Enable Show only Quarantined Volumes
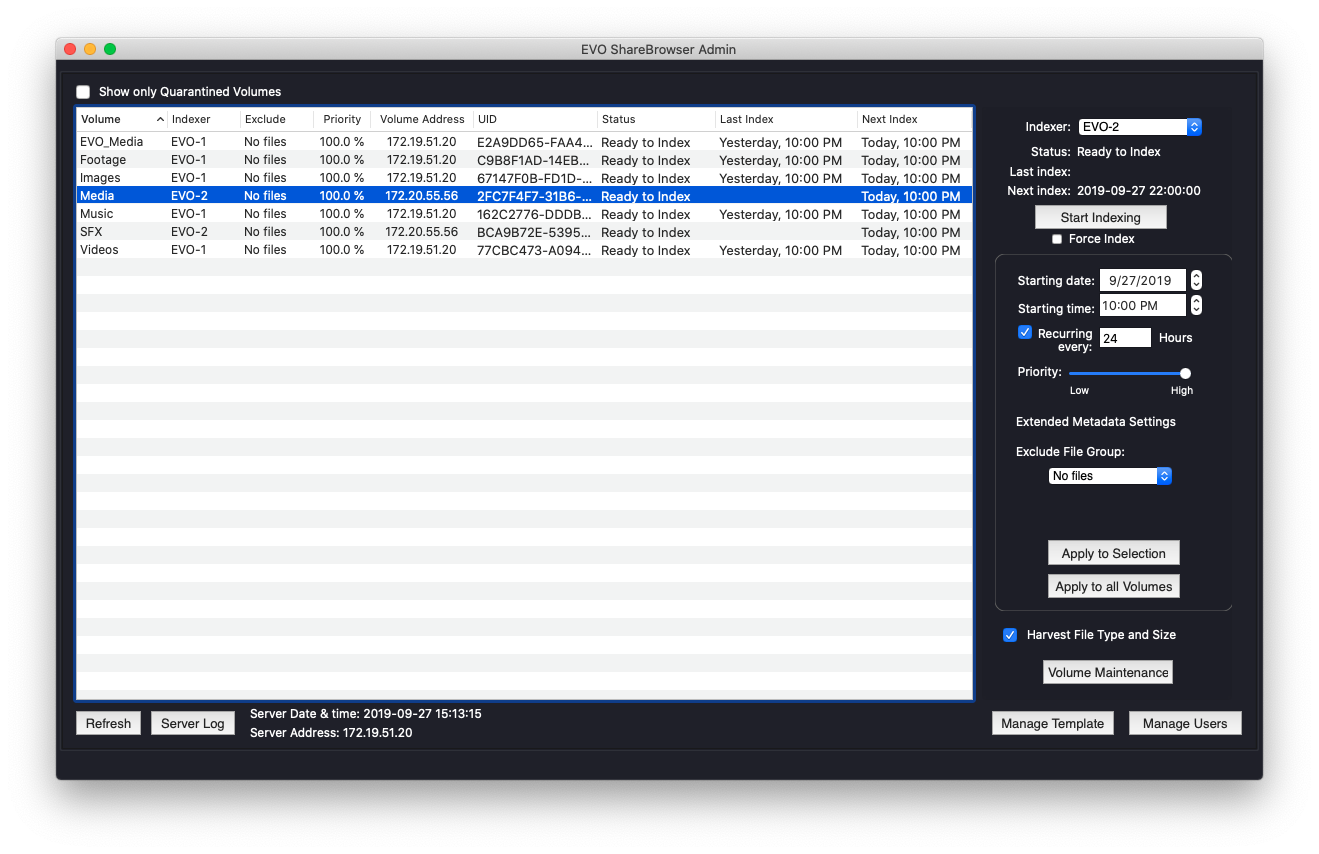Image resolution: width=1319 pixels, height=854 pixels. point(83,91)
